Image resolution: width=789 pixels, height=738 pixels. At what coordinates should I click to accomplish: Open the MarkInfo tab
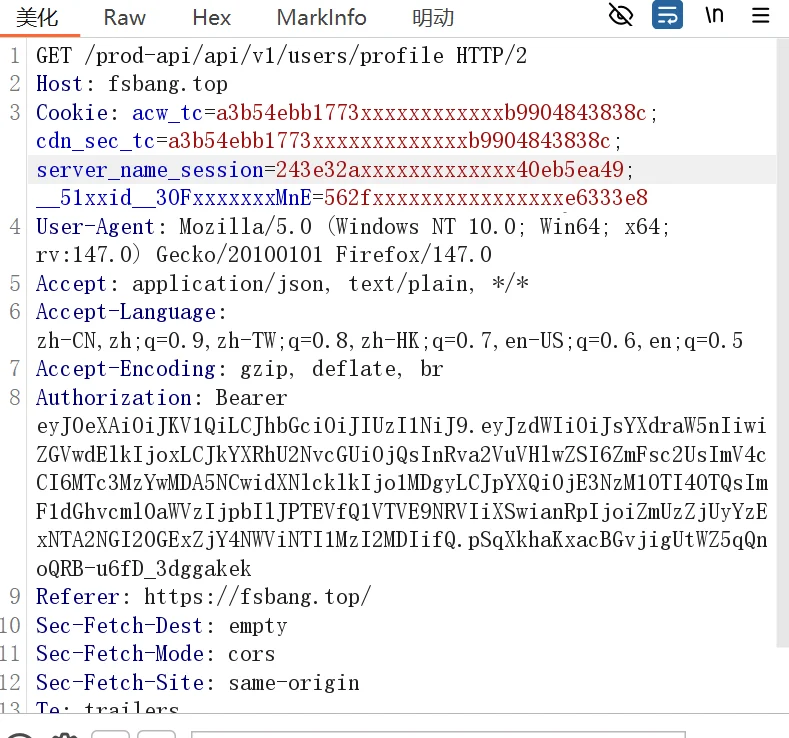point(321,17)
